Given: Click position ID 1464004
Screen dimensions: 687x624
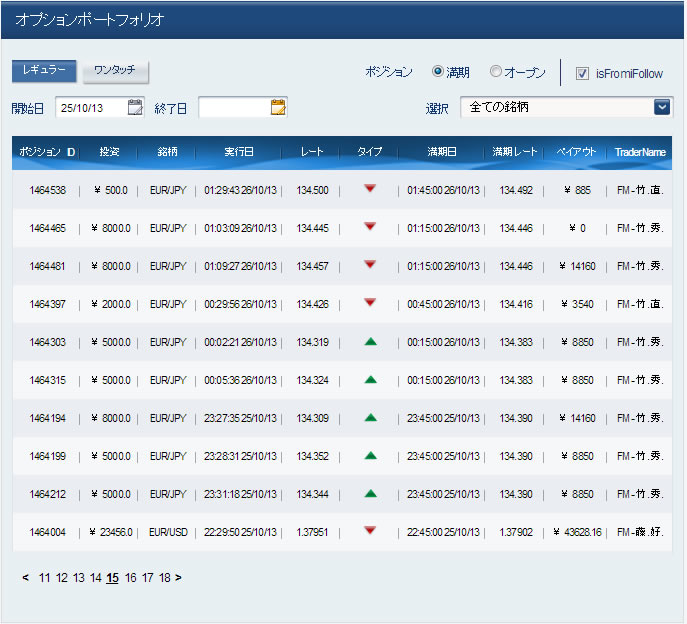Looking at the screenshot, I should [47, 532].
